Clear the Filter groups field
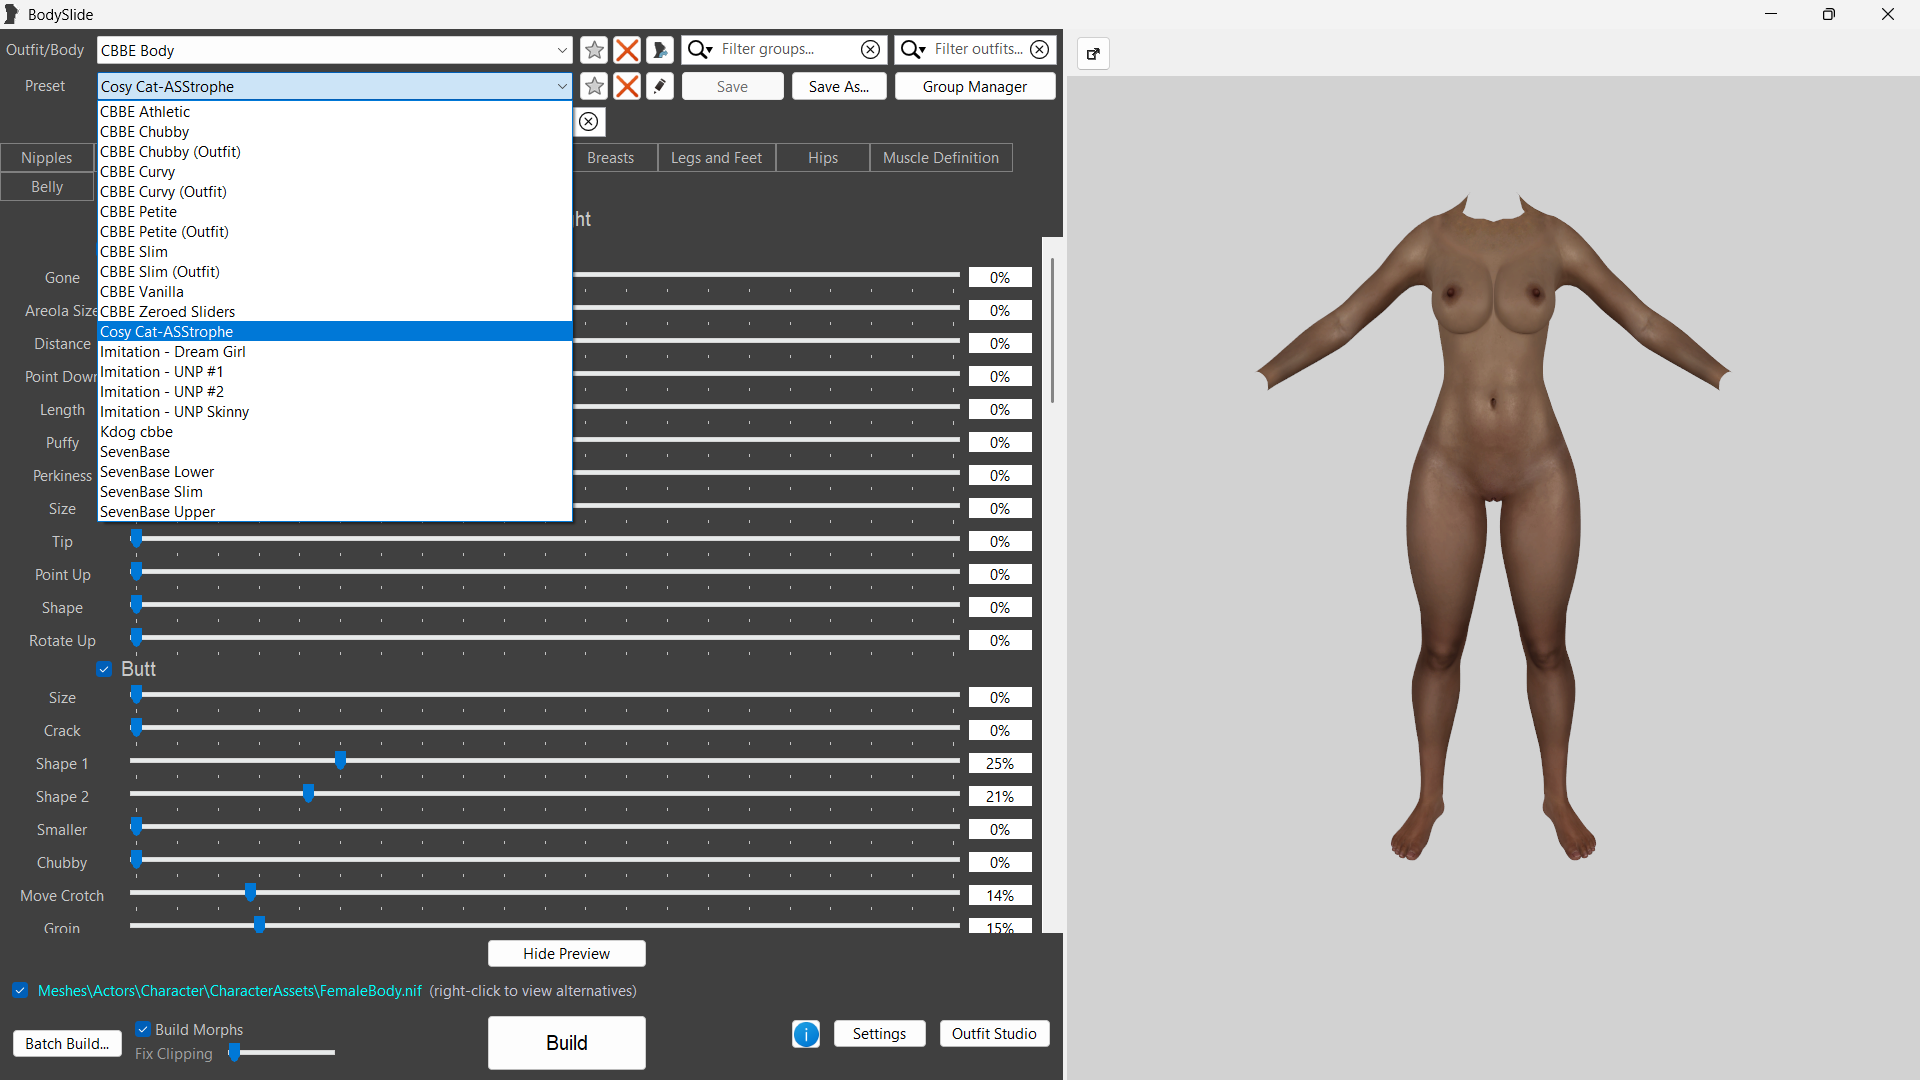 (x=871, y=49)
